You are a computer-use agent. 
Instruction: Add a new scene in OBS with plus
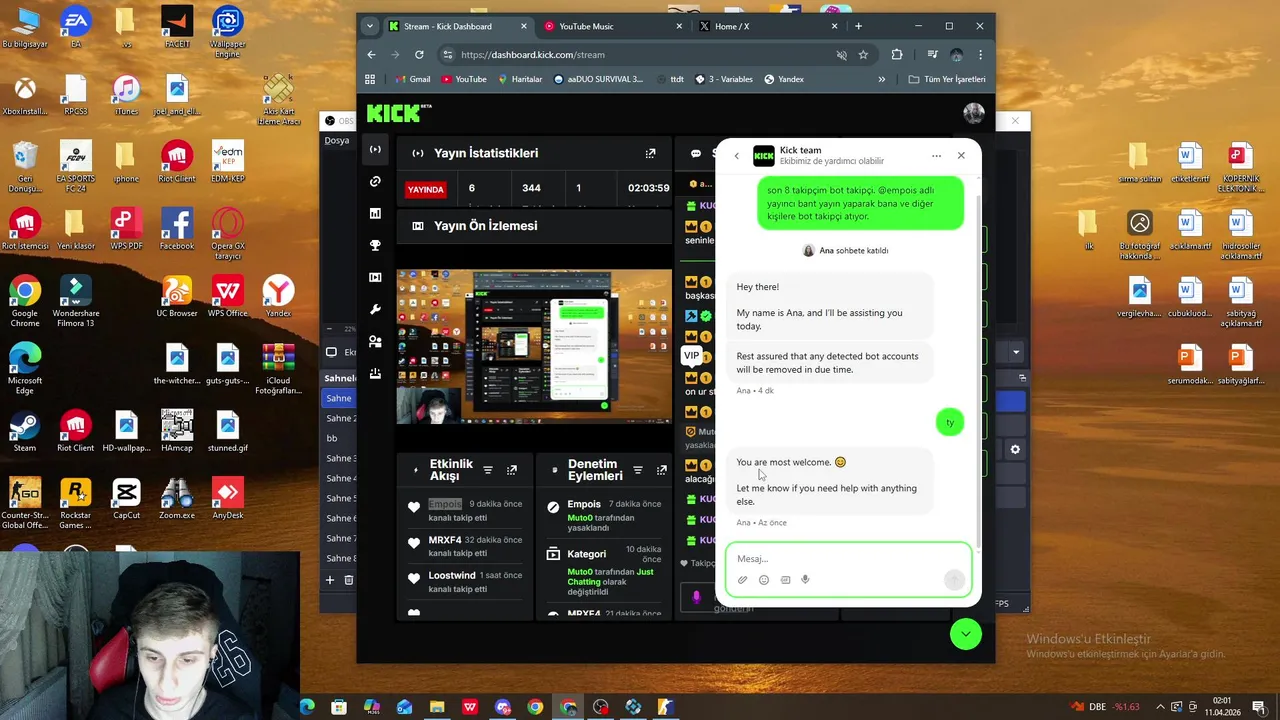tap(330, 580)
